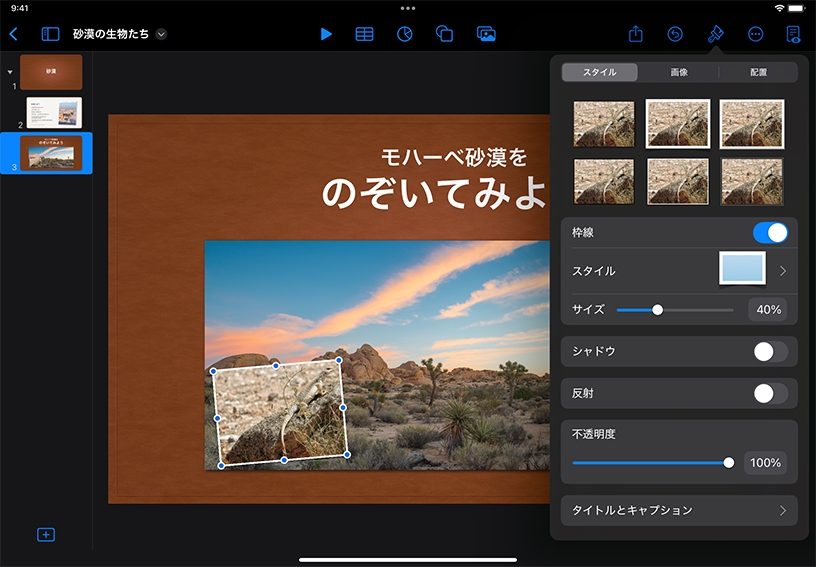Viewport: 816px width, 567px height.
Task: Toggle the slide navigator sidebar icon
Action: 50,34
